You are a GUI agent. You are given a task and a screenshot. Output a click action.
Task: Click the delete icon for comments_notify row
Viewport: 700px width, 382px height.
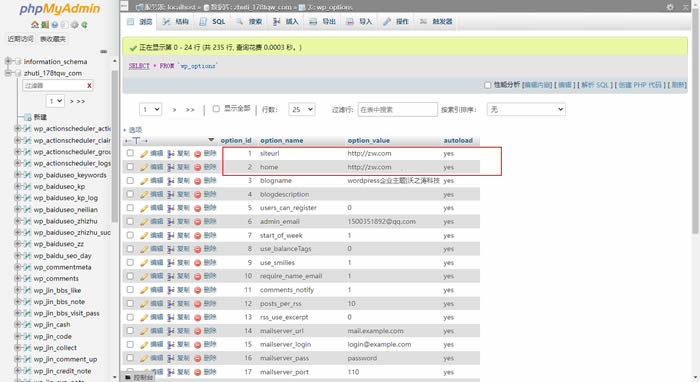[x=197, y=290]
